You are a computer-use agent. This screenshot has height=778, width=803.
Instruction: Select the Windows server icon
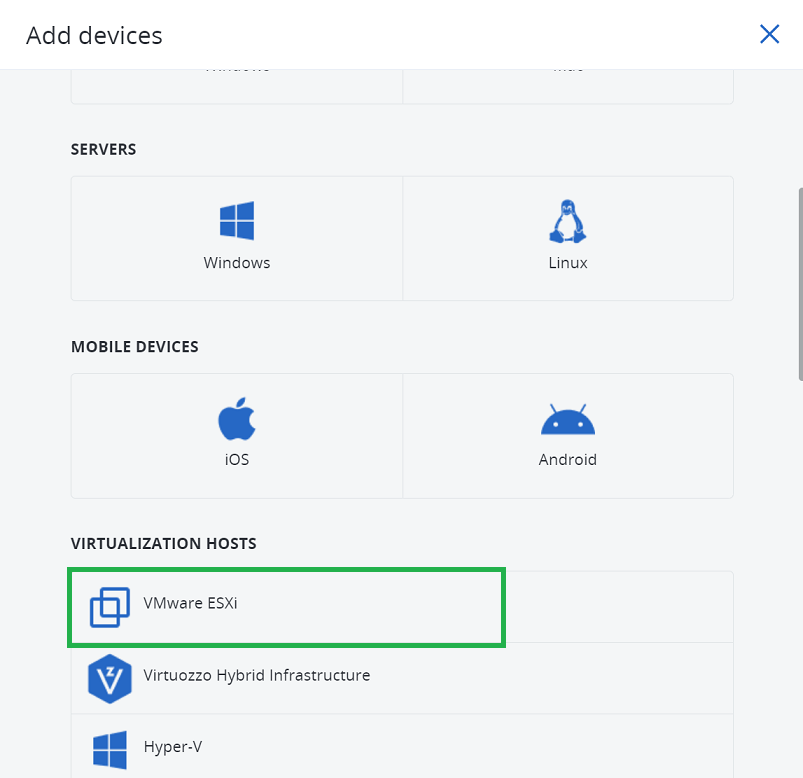click(x=236, y=220)
